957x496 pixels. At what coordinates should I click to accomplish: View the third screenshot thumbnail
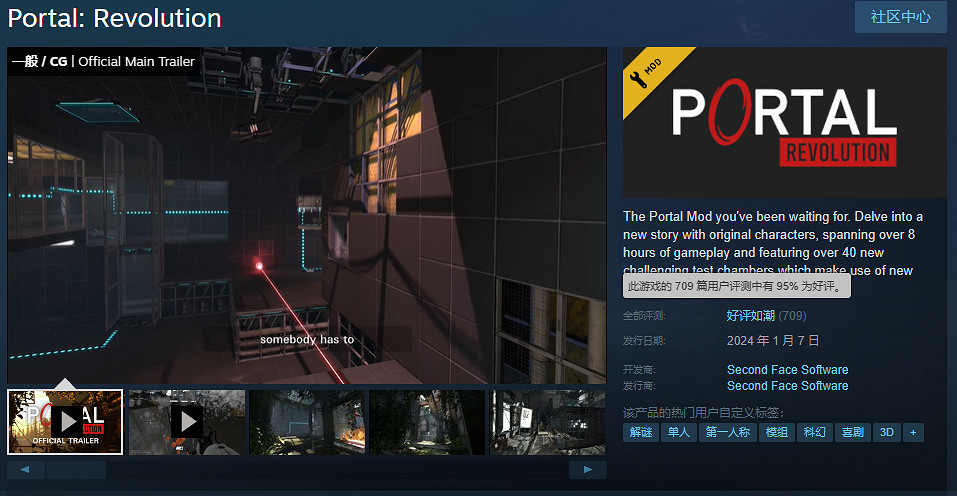pos(307,421)
